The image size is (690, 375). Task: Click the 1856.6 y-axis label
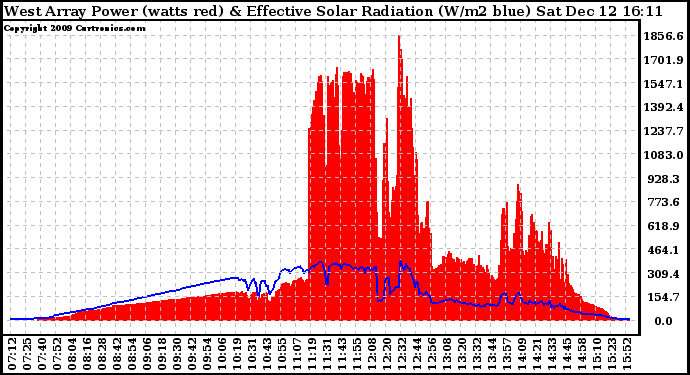point(664,36)
